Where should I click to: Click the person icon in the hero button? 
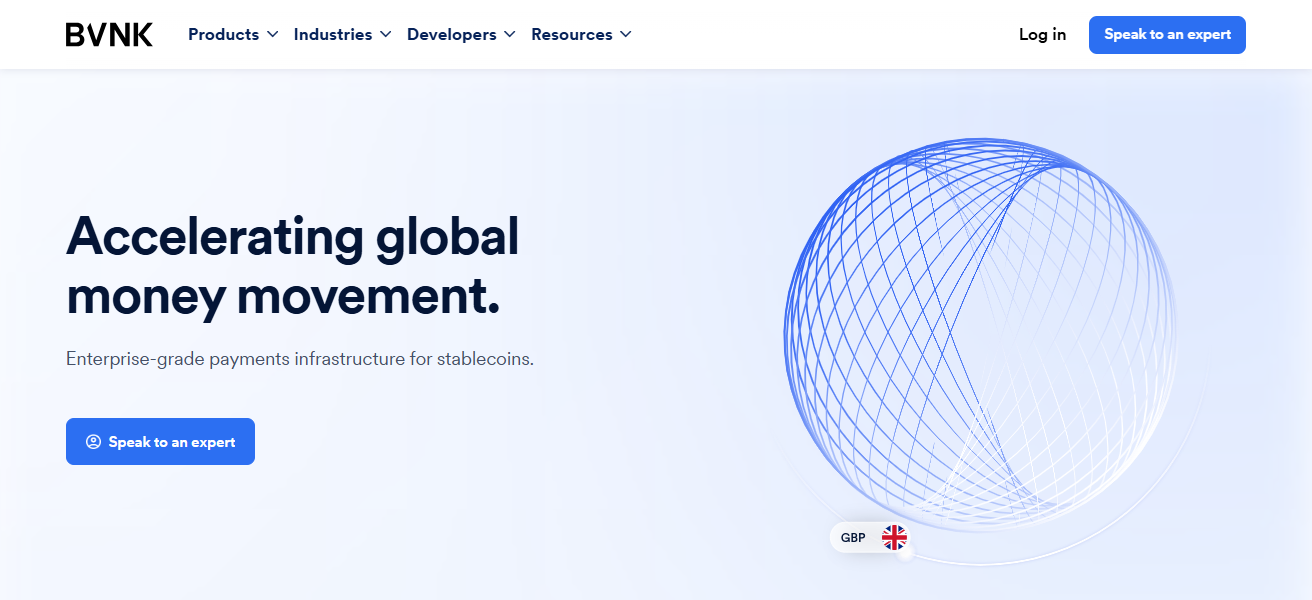click(x=93, y=442)
